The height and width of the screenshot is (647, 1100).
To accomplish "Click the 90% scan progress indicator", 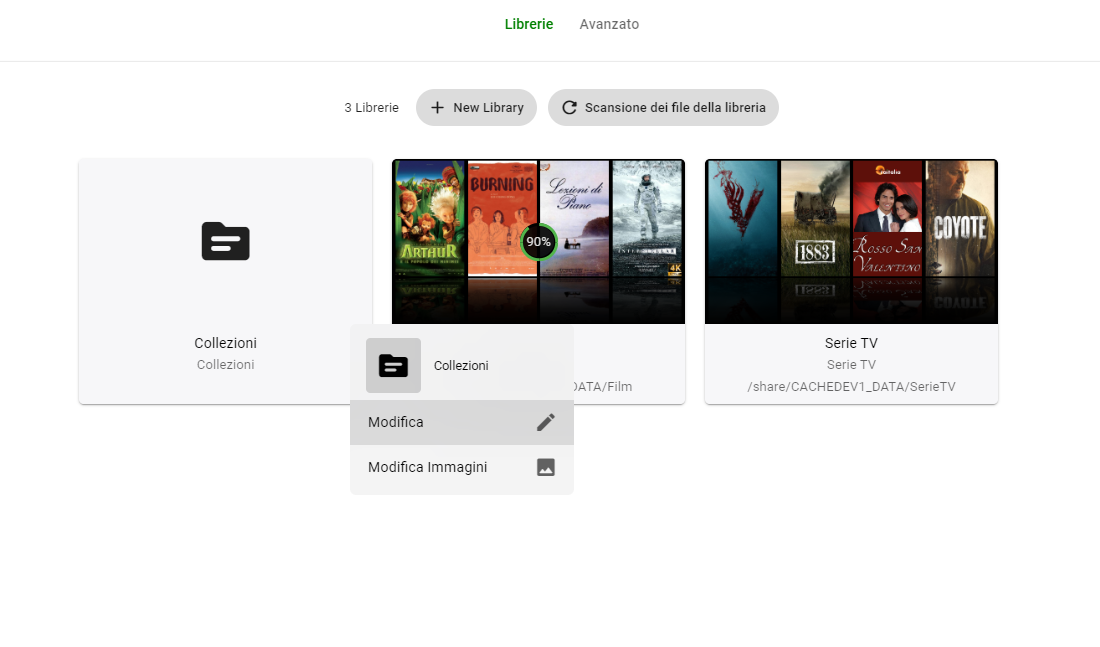I will (538, 242).
